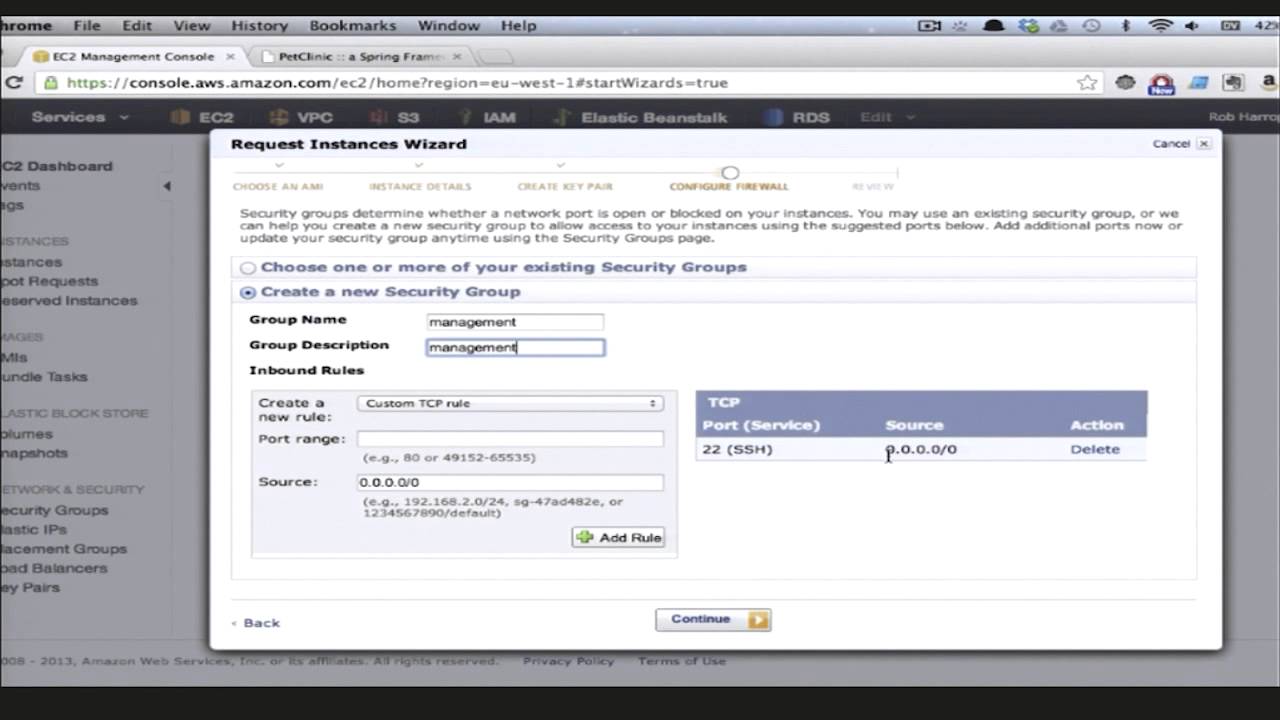Click the Add Rule button
Viewport: 1280px width, 720px height.
click(x=618, y=538)
